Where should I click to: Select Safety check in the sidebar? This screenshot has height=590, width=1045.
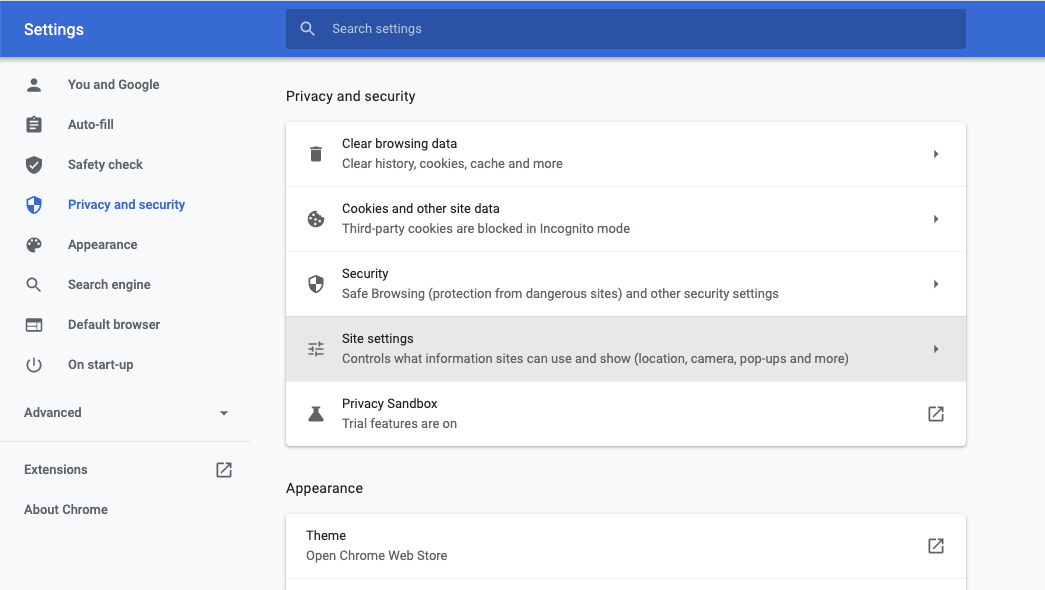[105, 165]
